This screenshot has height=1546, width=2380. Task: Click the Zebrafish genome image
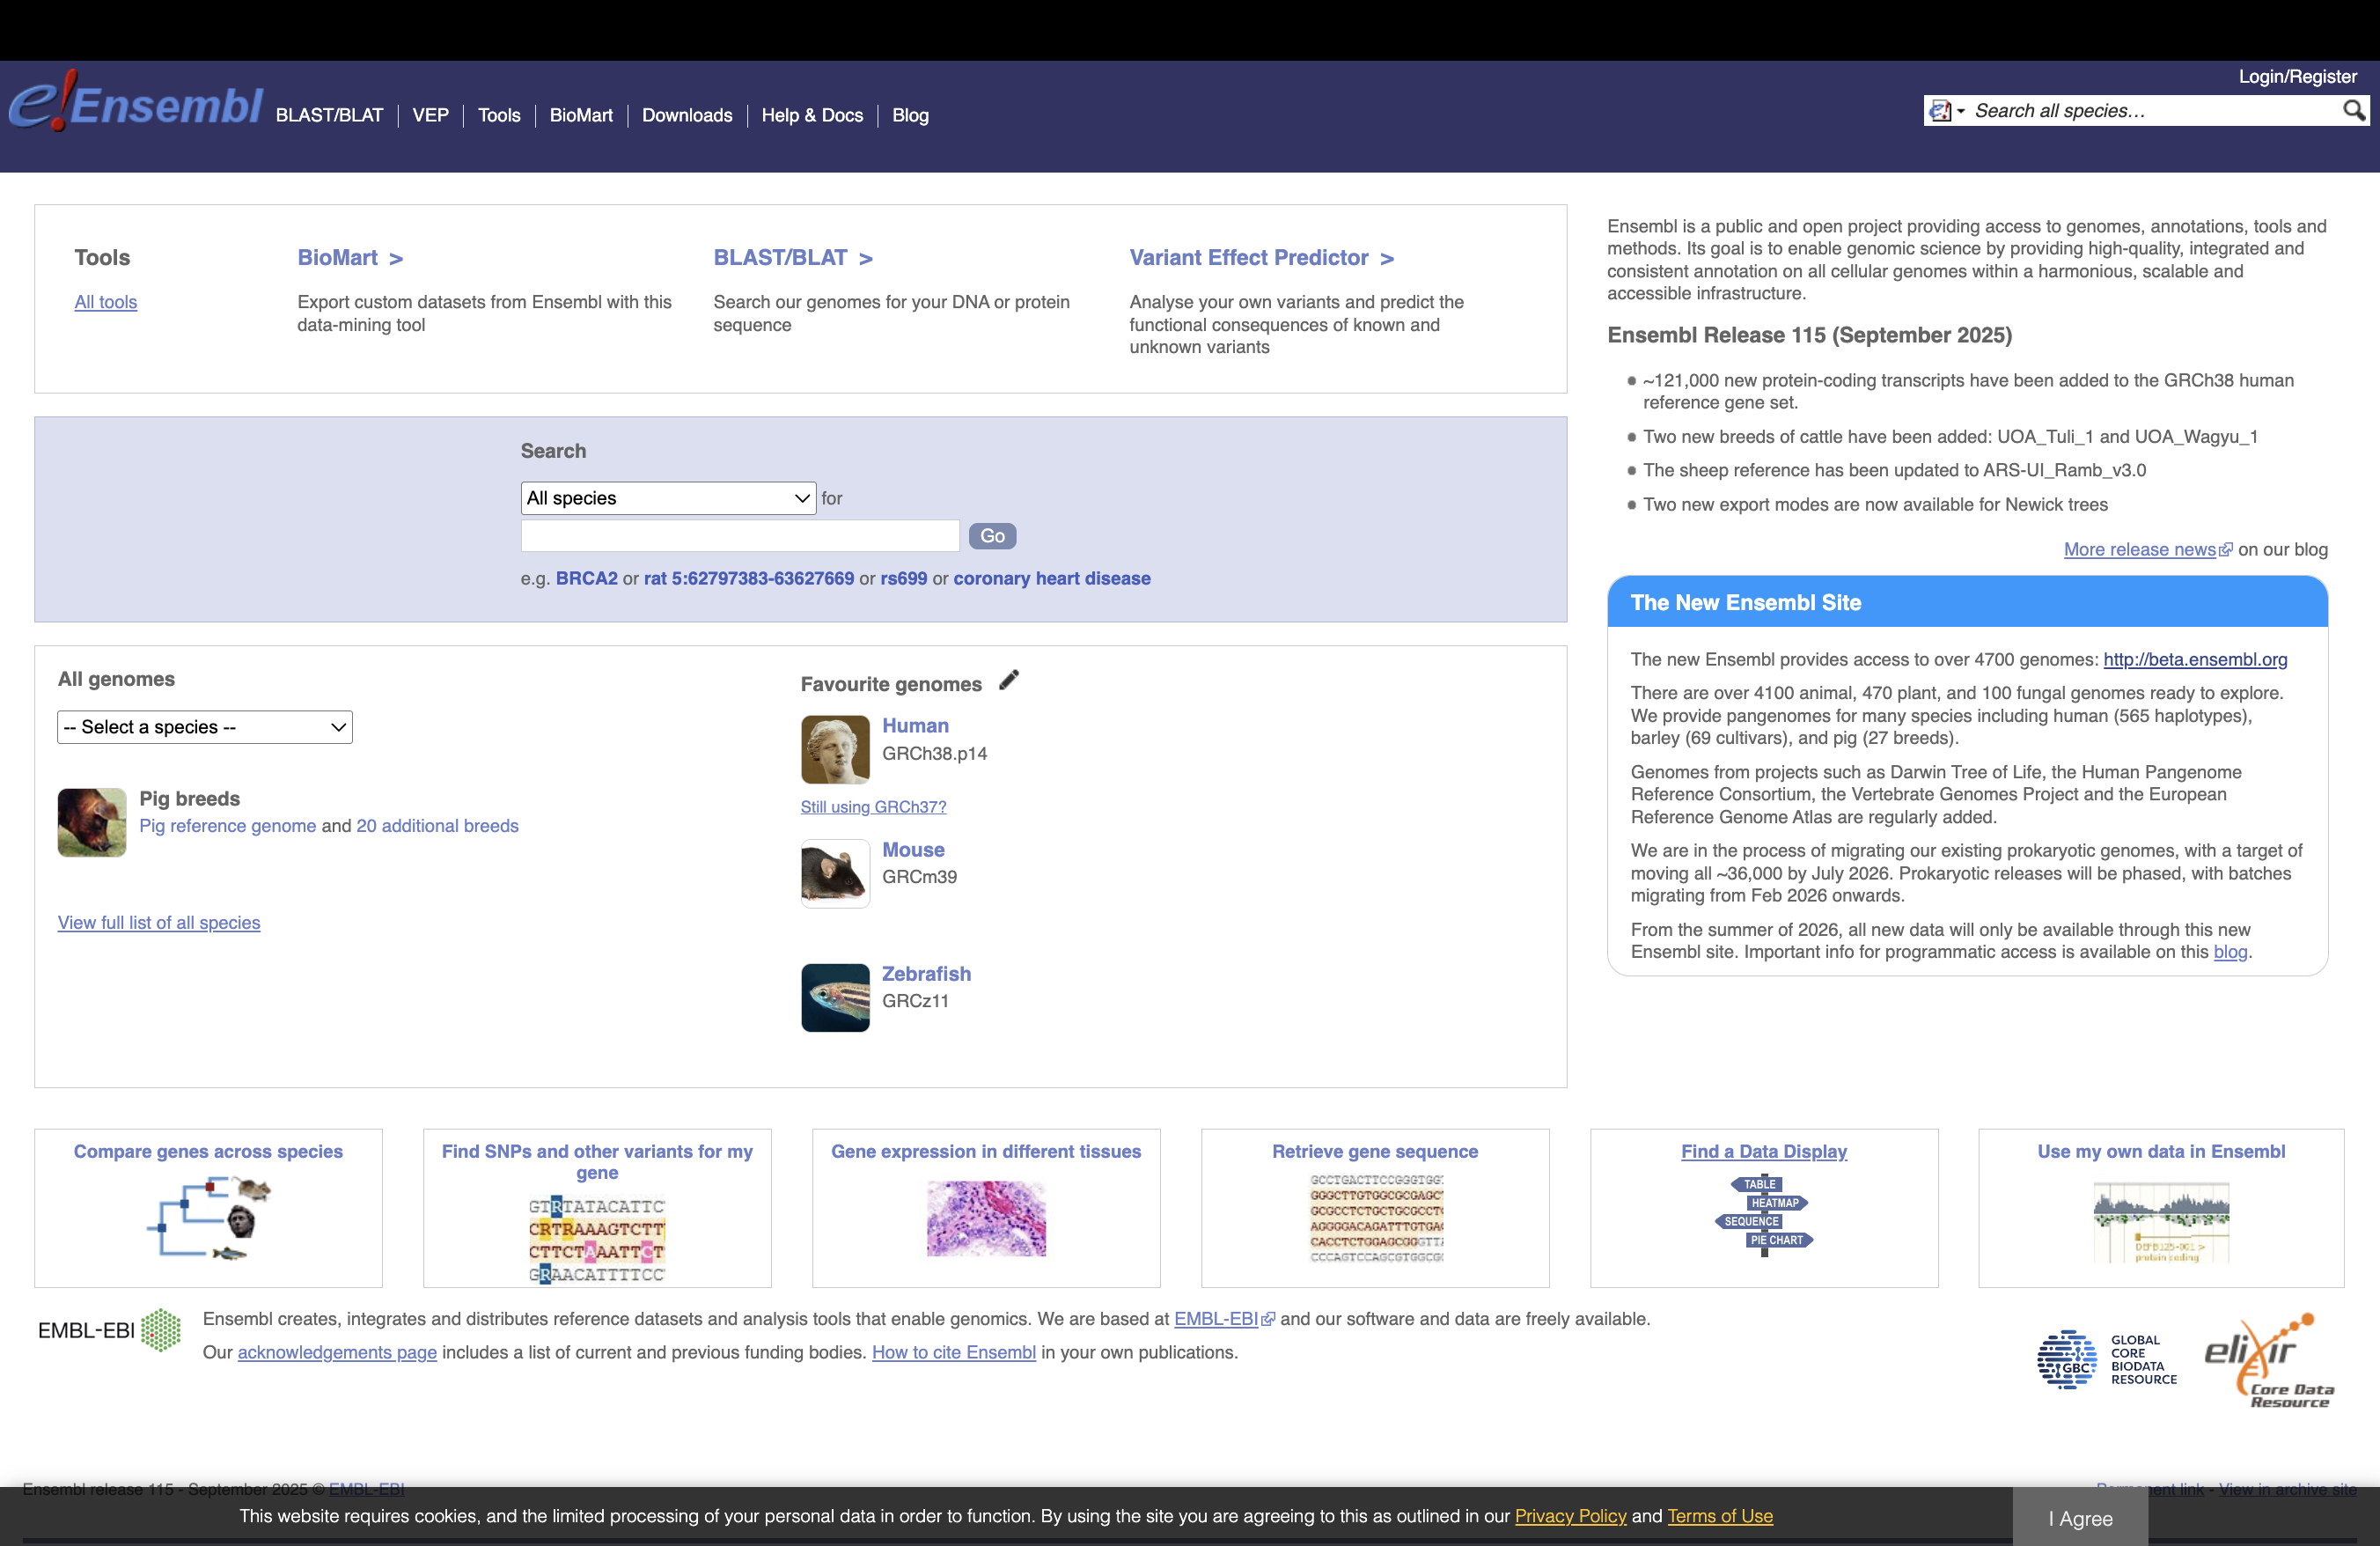coord(834,997)
